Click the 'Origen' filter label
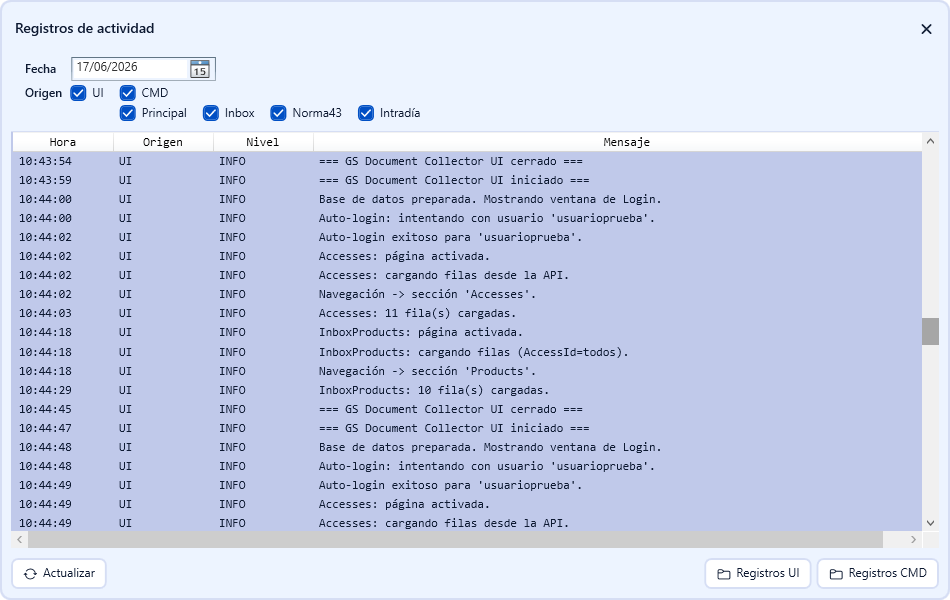Viewport: 950px width, 600px height. click(43, 93)
